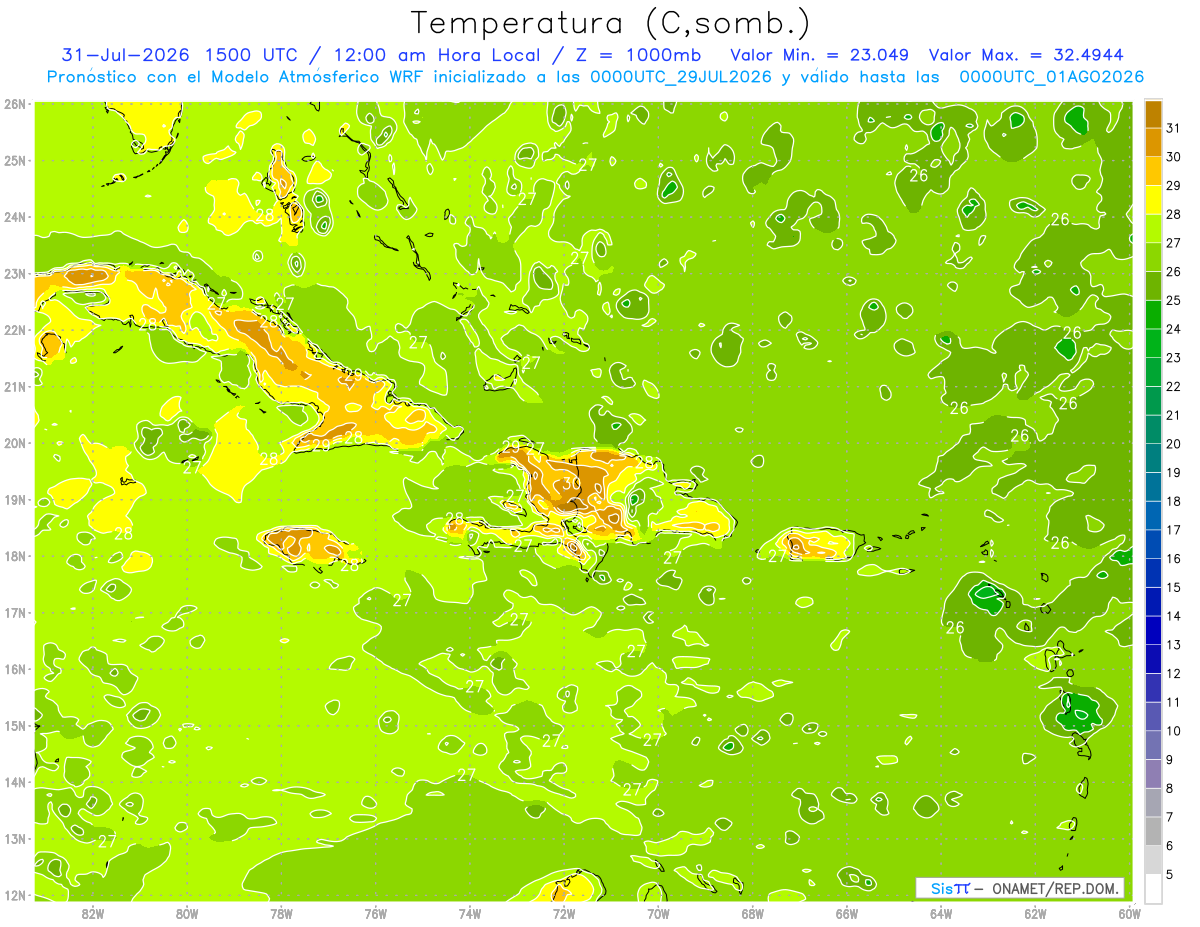Pick the dark green swatch between 24 and 25

tap(1154, 315)
